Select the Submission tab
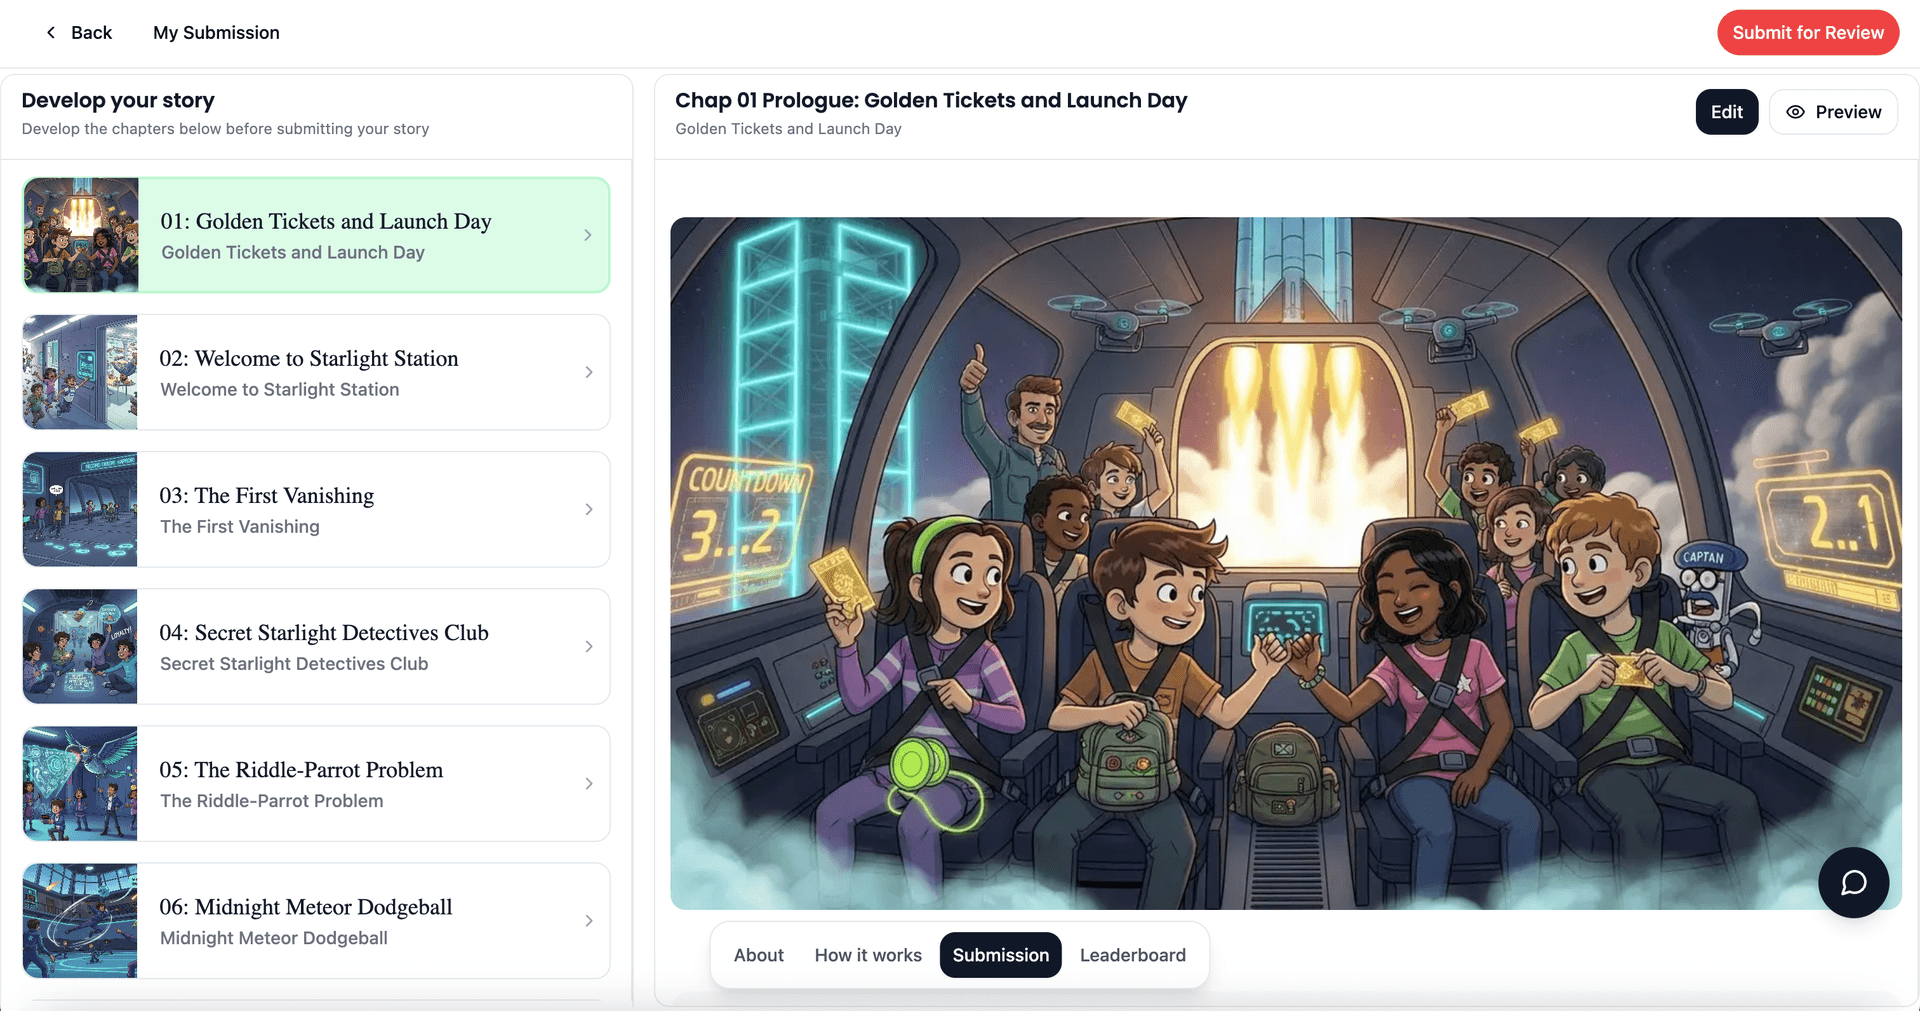The width and height of the screenshot is (1920, 1011). click(x=1000, y=955)
